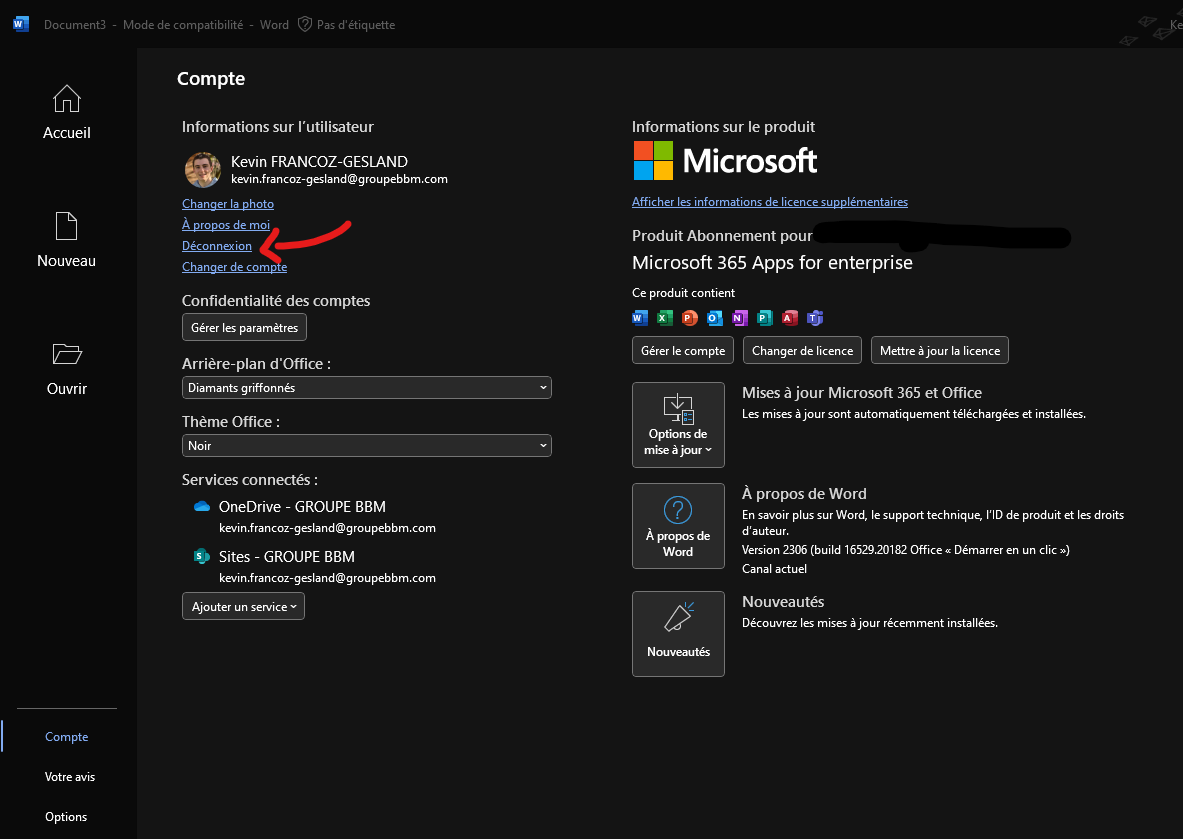Open the Ajouter un service dropdown

tap(243, 607)
